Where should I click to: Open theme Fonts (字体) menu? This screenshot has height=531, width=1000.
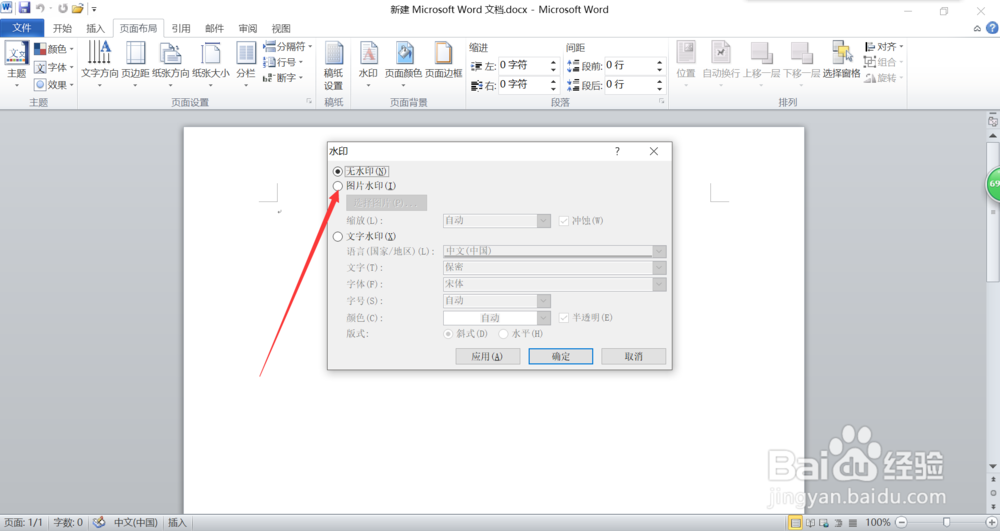coord(54,67)
